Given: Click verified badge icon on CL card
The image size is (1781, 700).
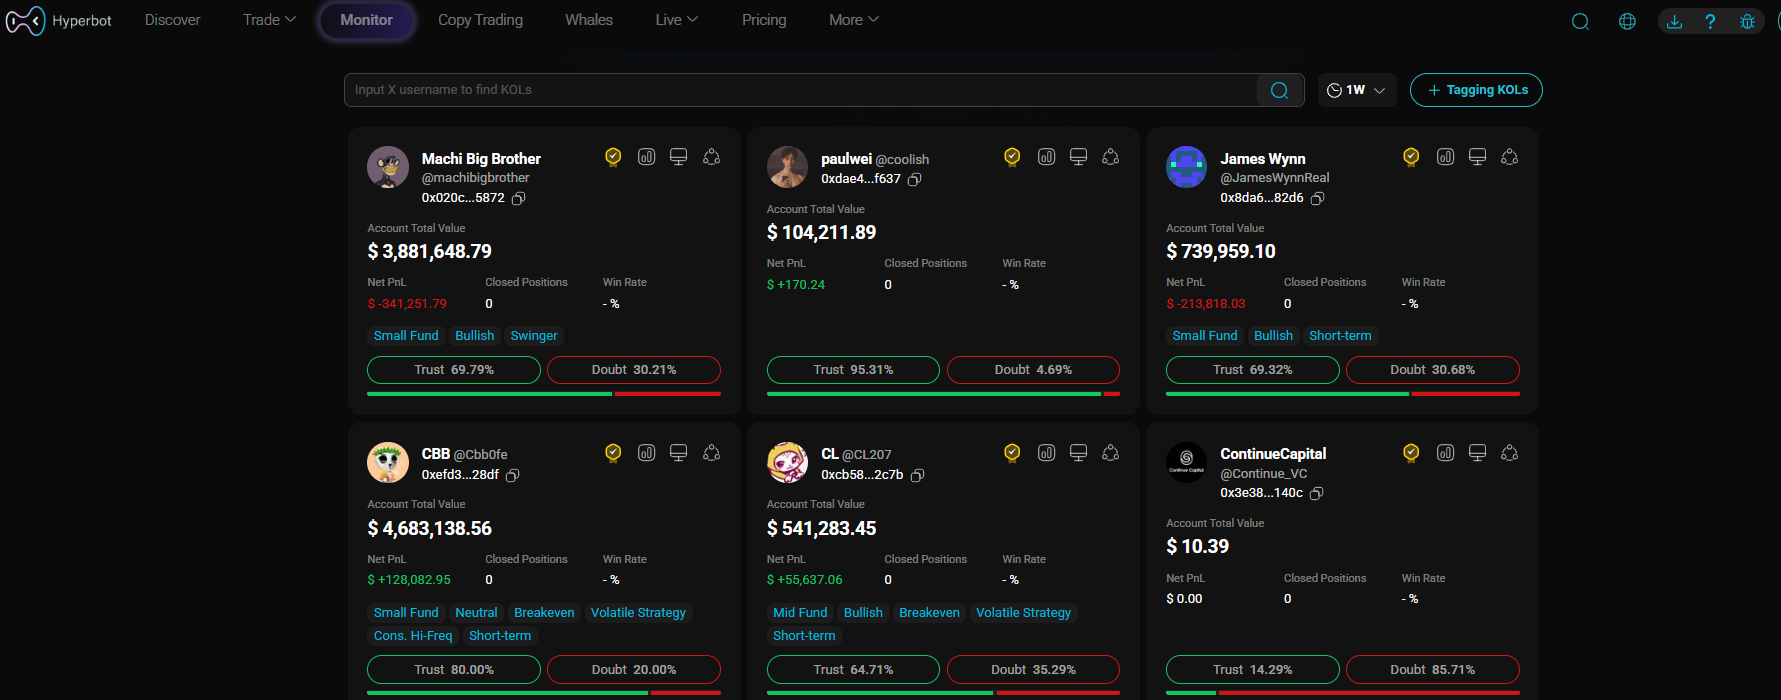Looking at the screenshot, I should pyautogui.click(x=1012, y=453).
